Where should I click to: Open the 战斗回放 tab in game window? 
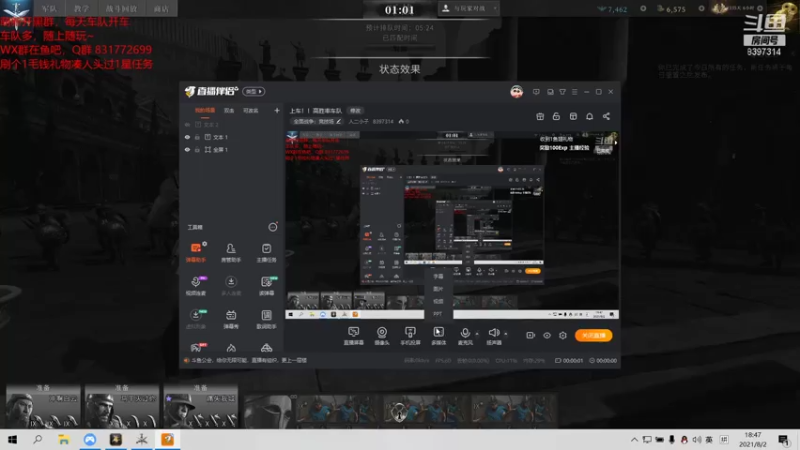pos(121,8)
